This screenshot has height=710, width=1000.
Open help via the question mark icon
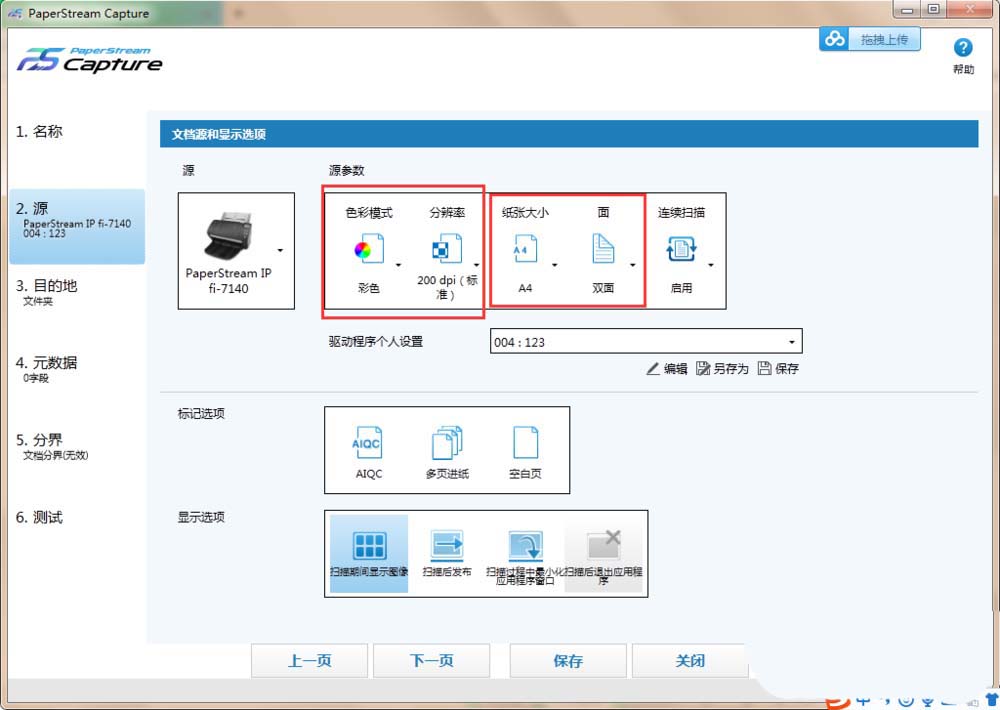click(963, 48)
